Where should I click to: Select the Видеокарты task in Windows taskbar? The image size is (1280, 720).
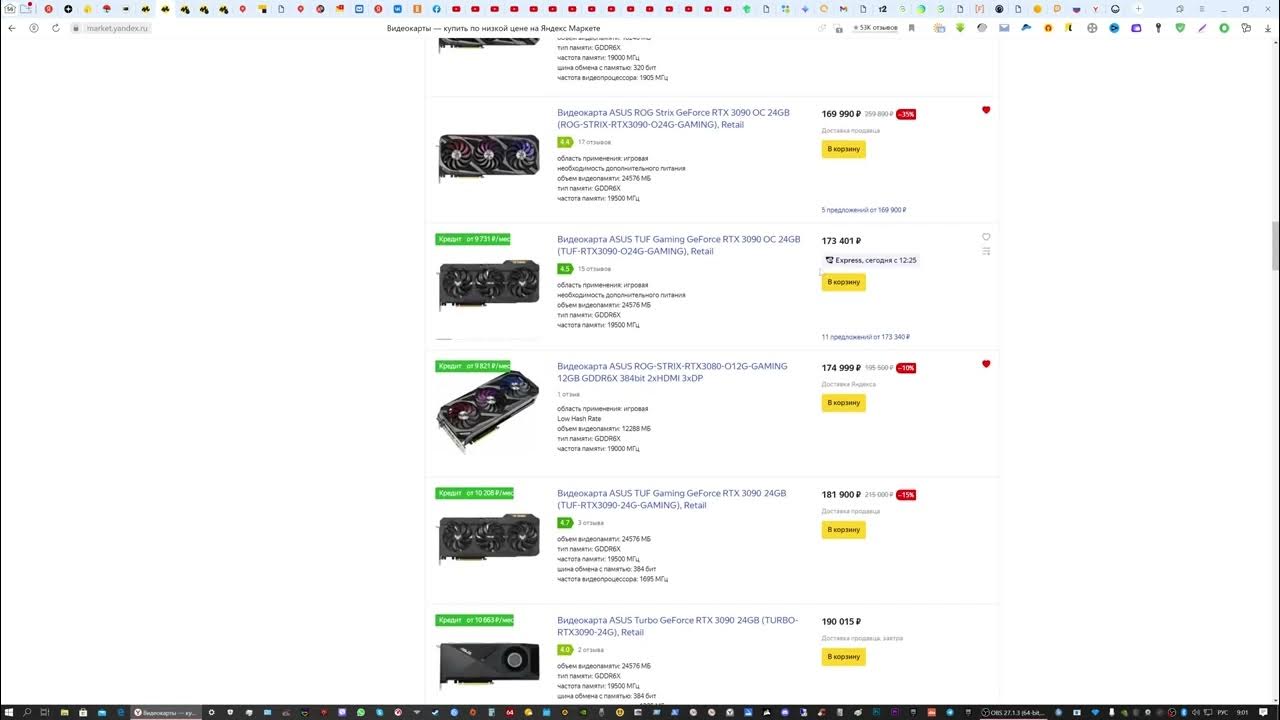tap(167, 712)
